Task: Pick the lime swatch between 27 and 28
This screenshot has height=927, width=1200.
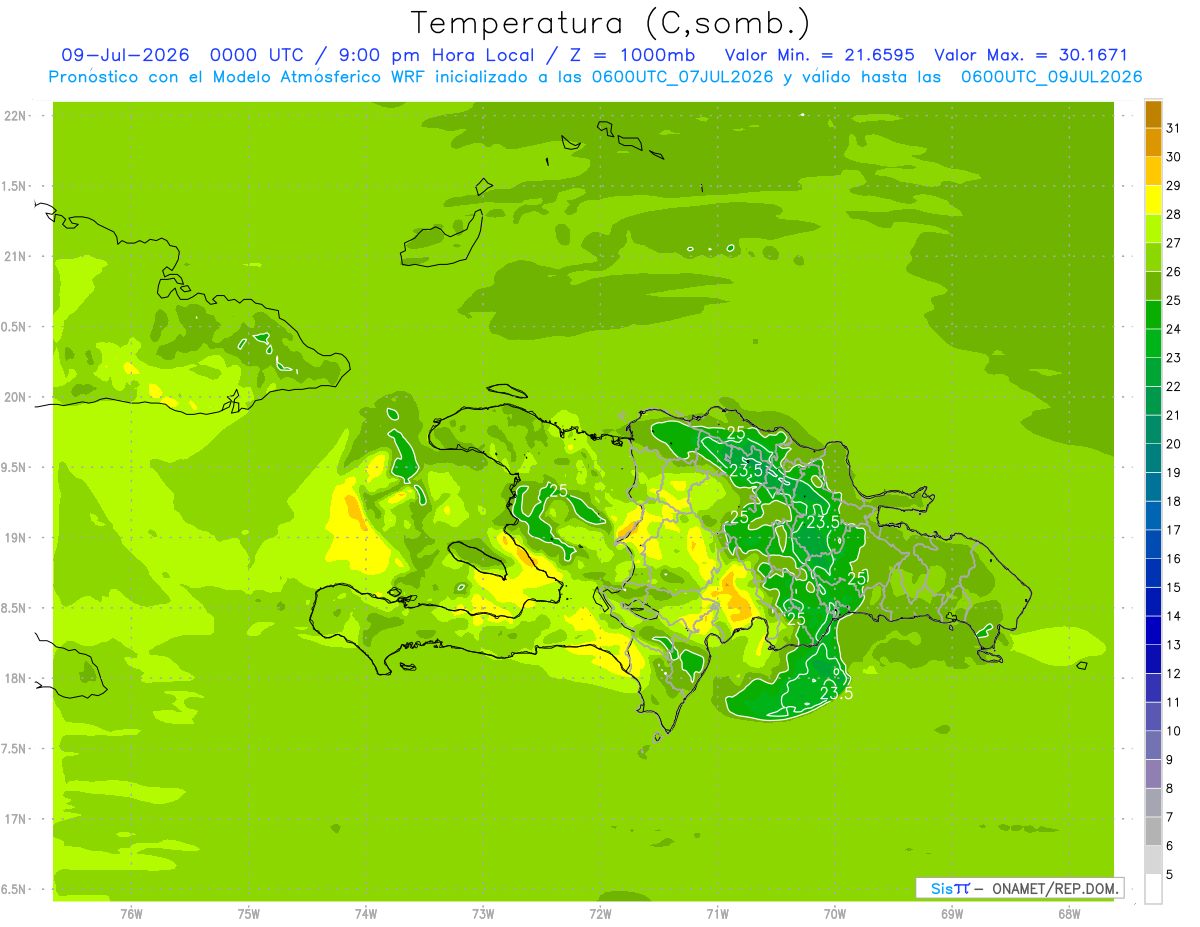Action: coord(1153,229)
